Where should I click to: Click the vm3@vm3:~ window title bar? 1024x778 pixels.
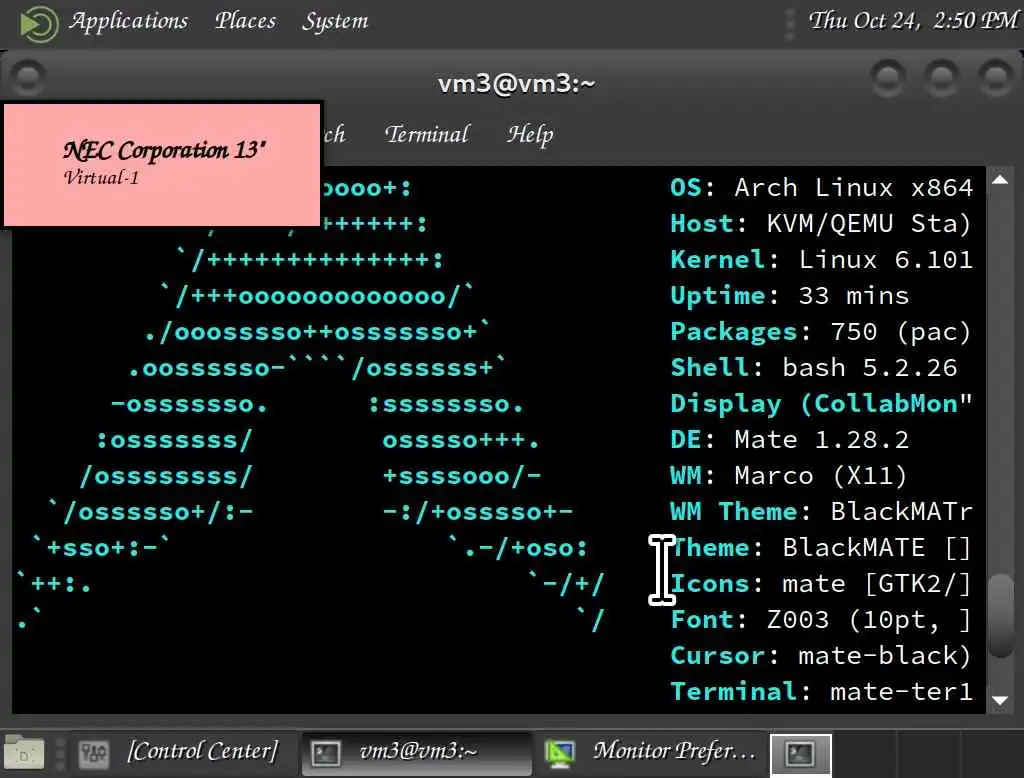[516, 84]
